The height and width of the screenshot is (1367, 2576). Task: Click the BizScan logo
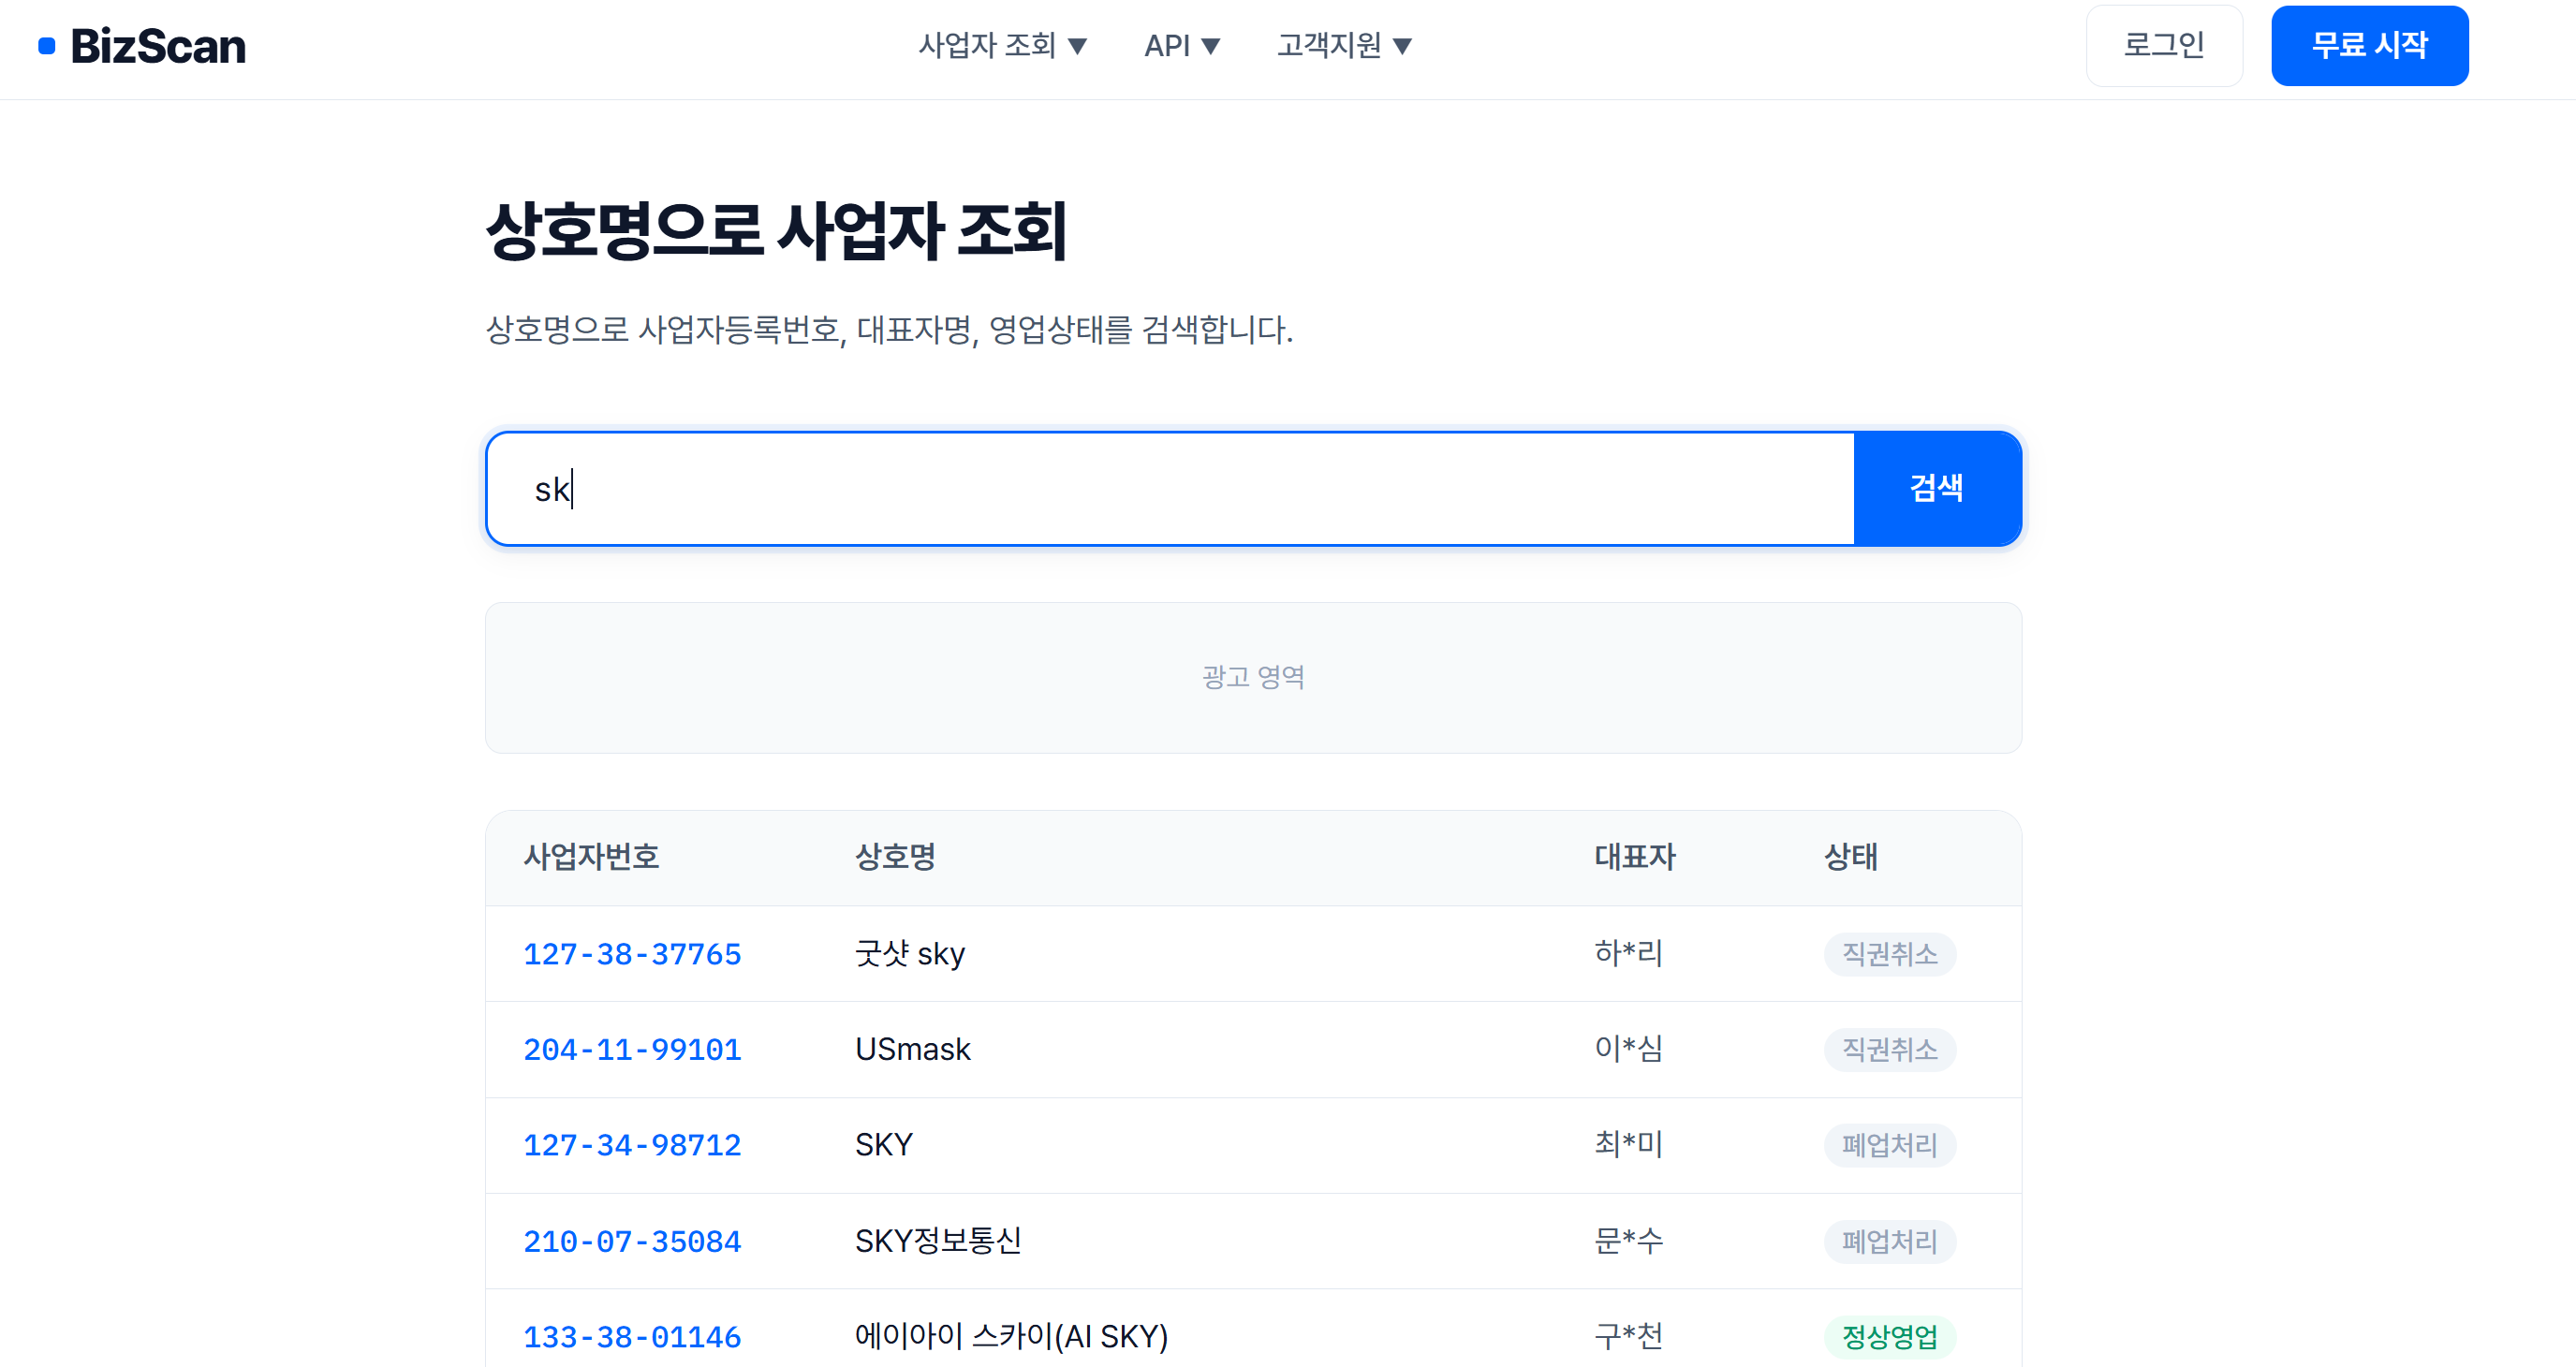pos(141,46)
